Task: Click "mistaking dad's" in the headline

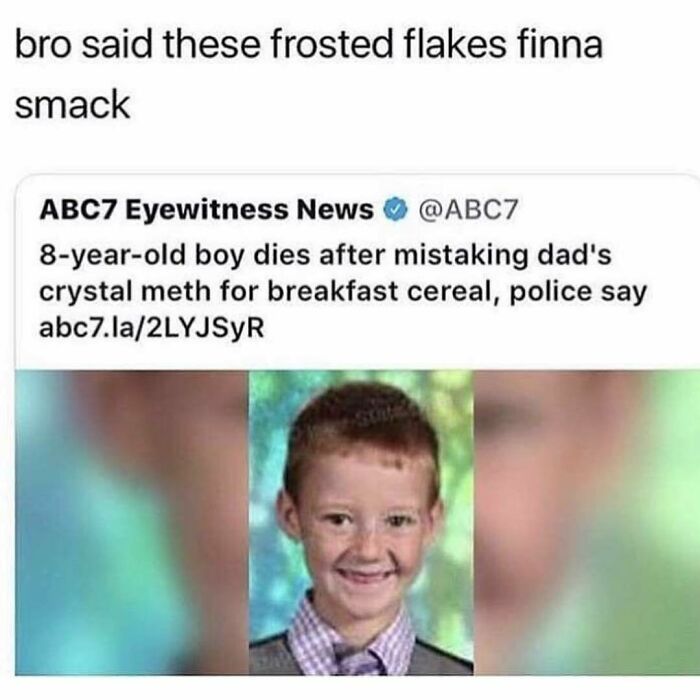Action: pos(502,255)
